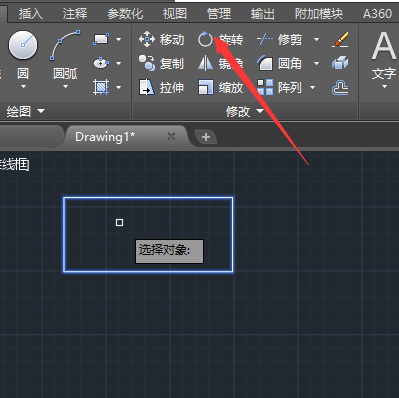
Task: Activate the Move (移动) tool
Action: (161, 39)
